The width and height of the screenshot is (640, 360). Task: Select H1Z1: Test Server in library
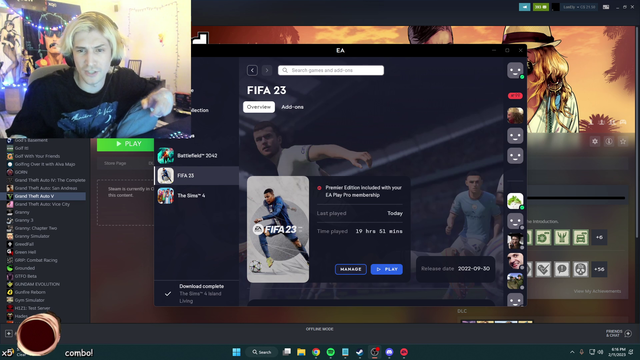(32, 308)
